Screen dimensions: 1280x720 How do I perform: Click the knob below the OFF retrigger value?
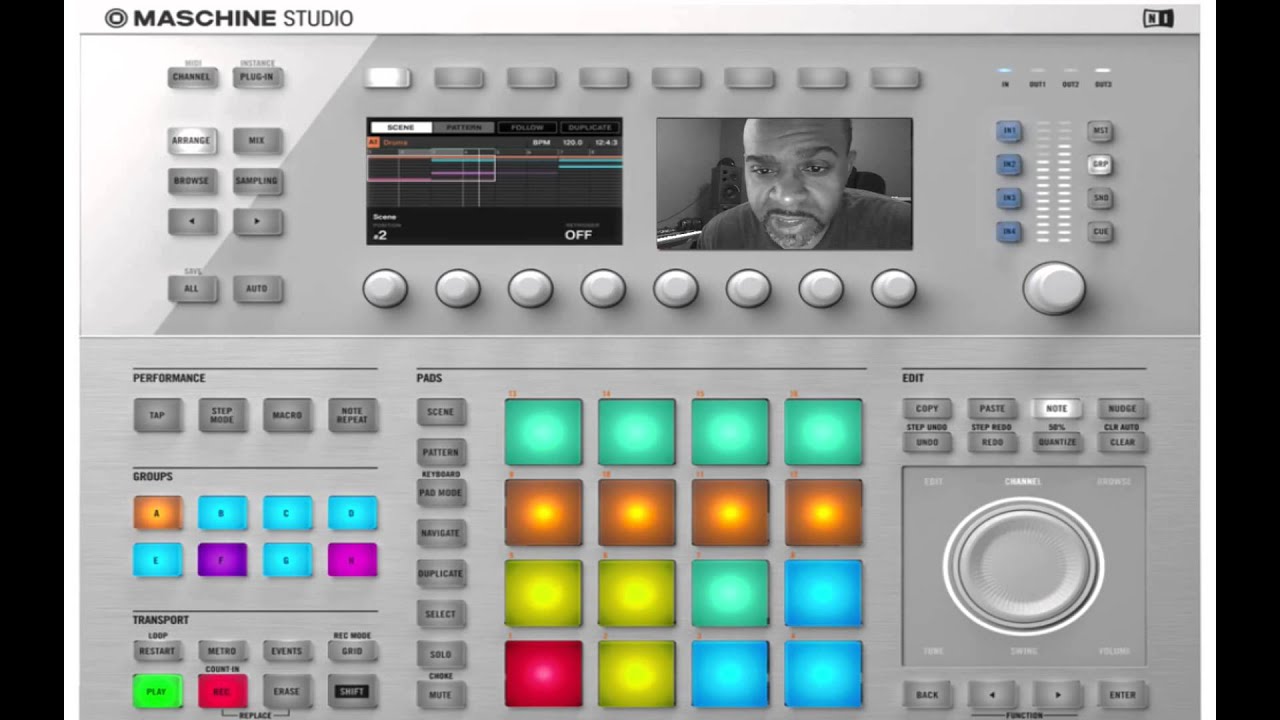[603, 288]
